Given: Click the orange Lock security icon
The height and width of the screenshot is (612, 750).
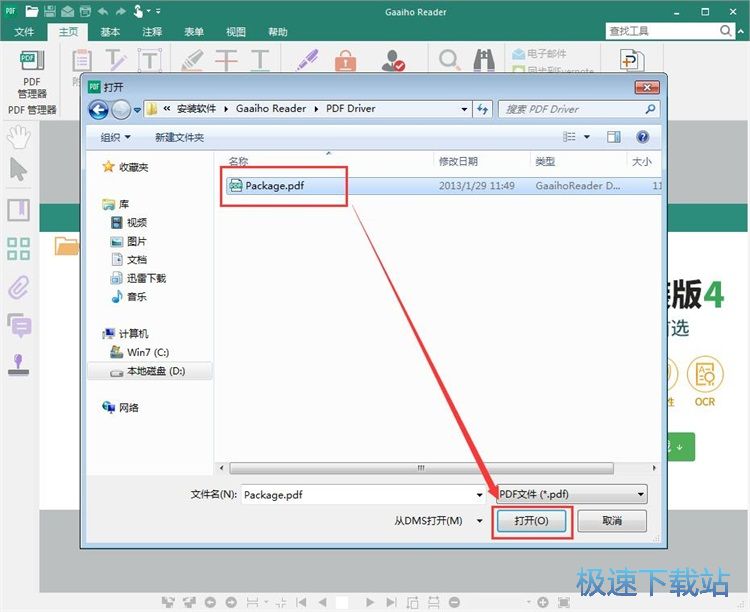Looking at the screenshot, I should click(x=345, y=60).
